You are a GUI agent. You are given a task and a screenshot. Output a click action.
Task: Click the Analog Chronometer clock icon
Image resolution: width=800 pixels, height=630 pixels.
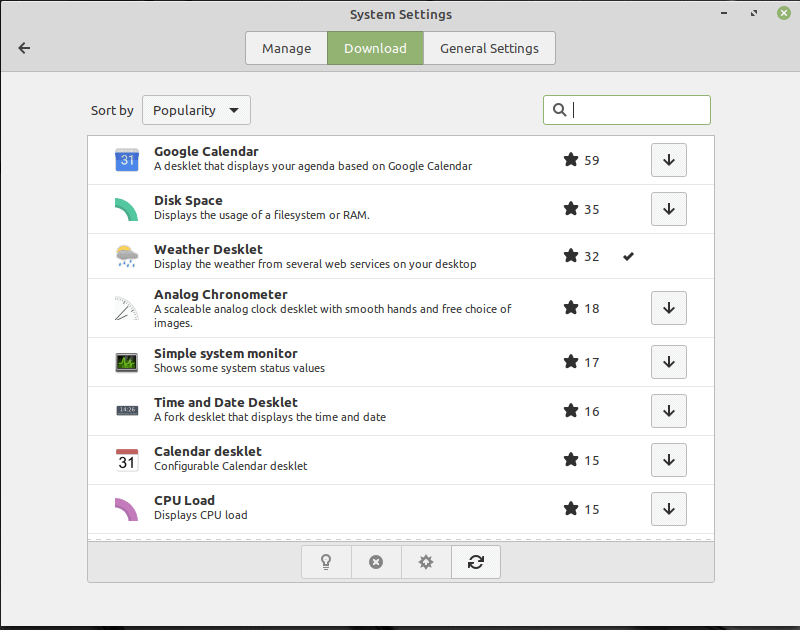126,308
